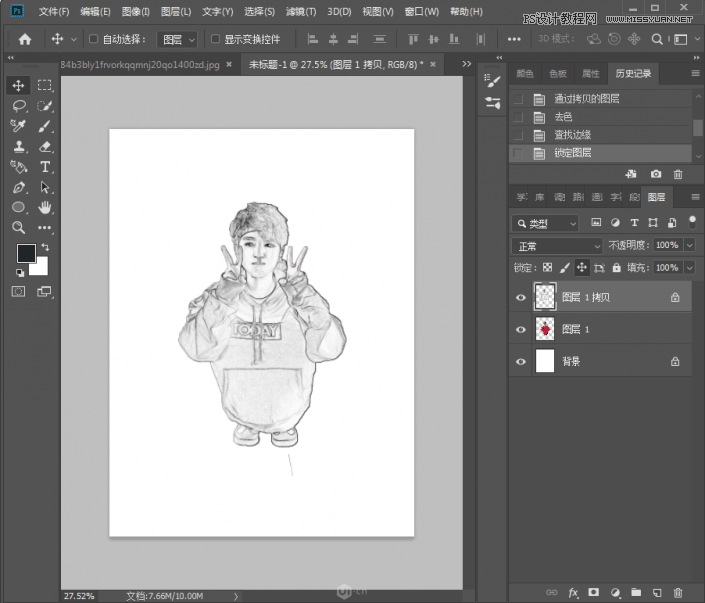Screen dimensions: 705x603
Task: Expand hidden document tabs chevron
Action: point(467,64)
